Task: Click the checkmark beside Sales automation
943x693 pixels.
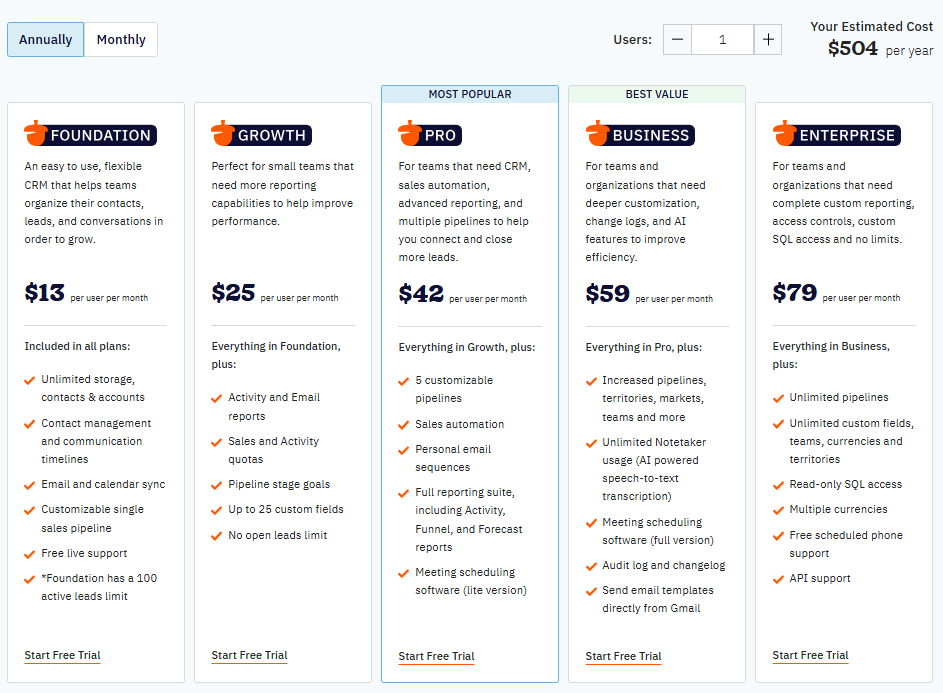Action: [x=403, y=423]
